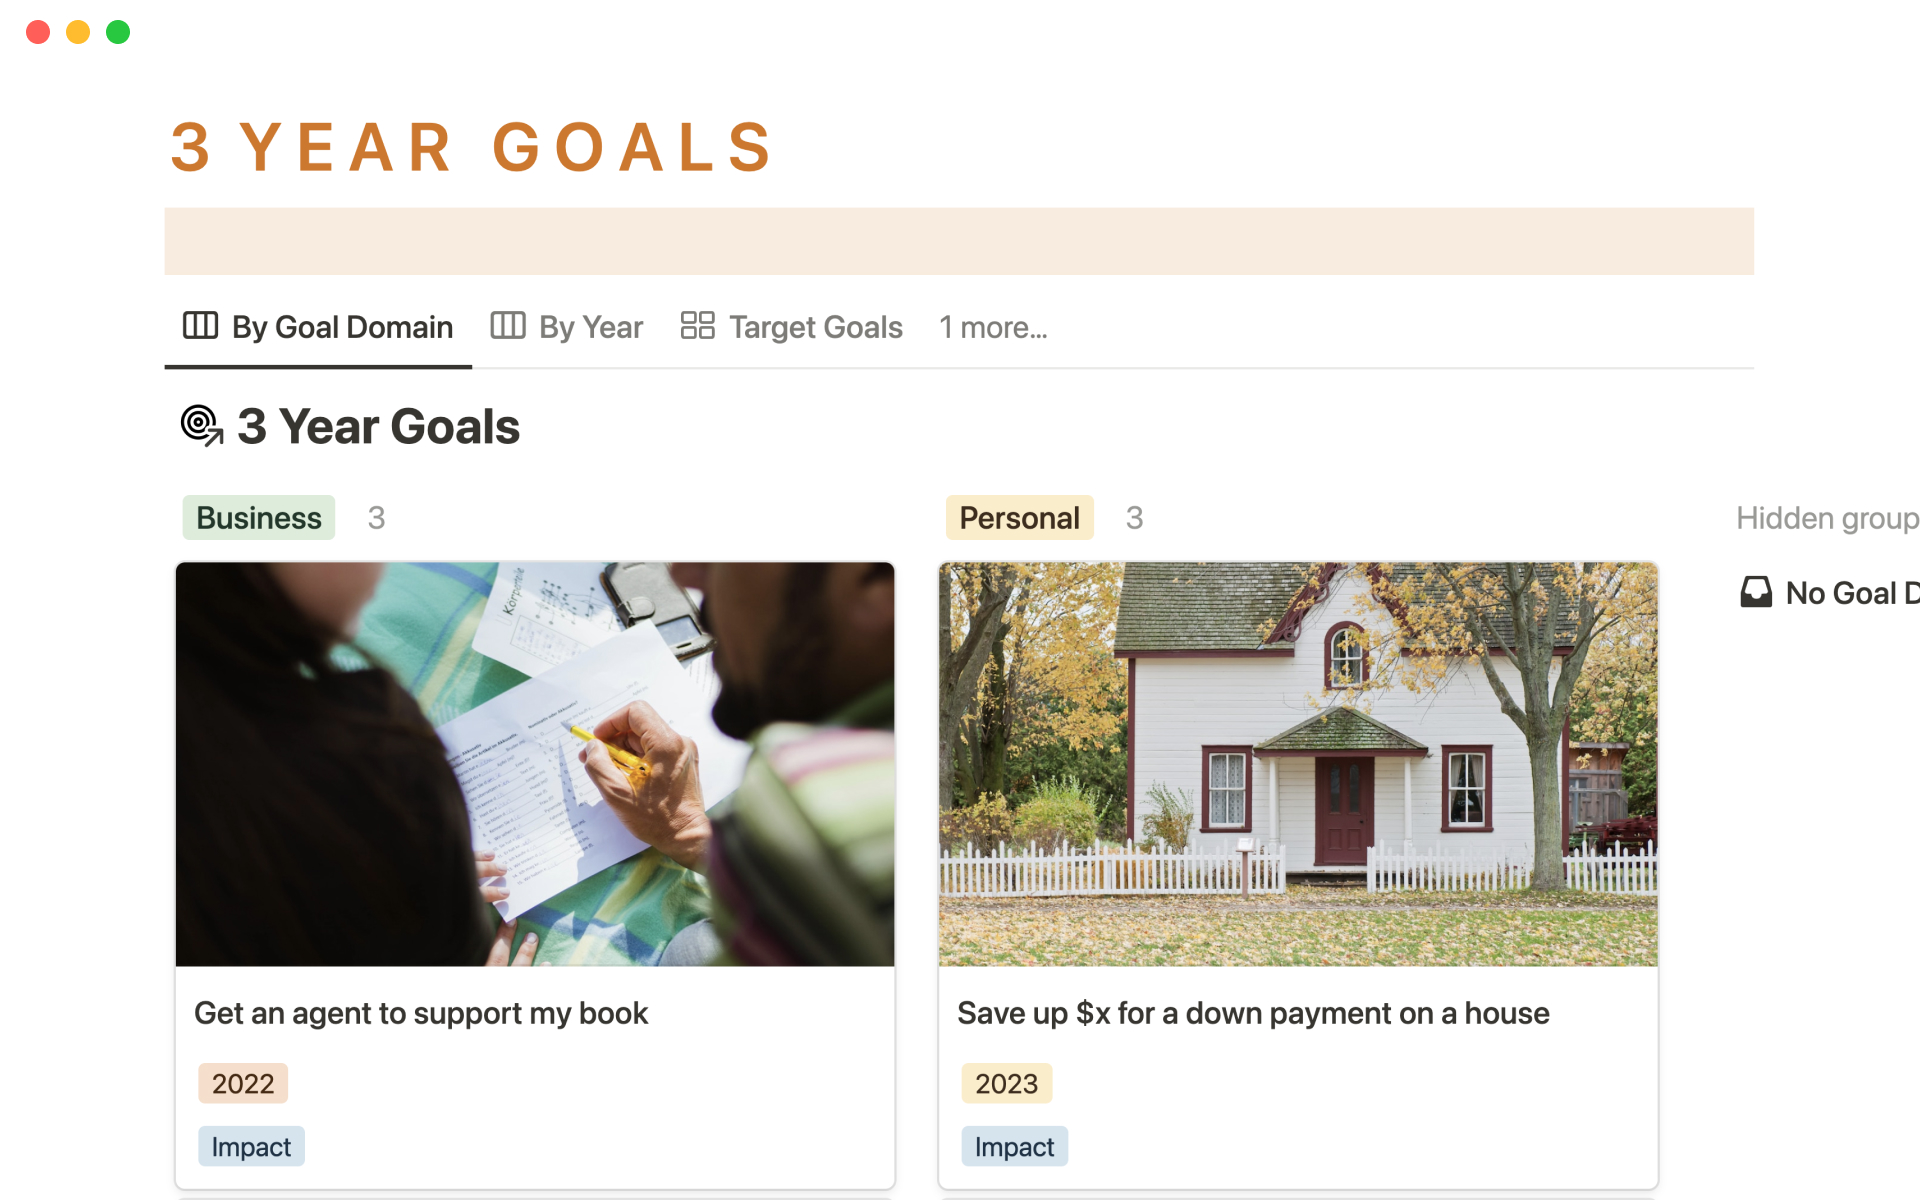Open 'Save up $x for a down payment' card

[1253, 1013]
